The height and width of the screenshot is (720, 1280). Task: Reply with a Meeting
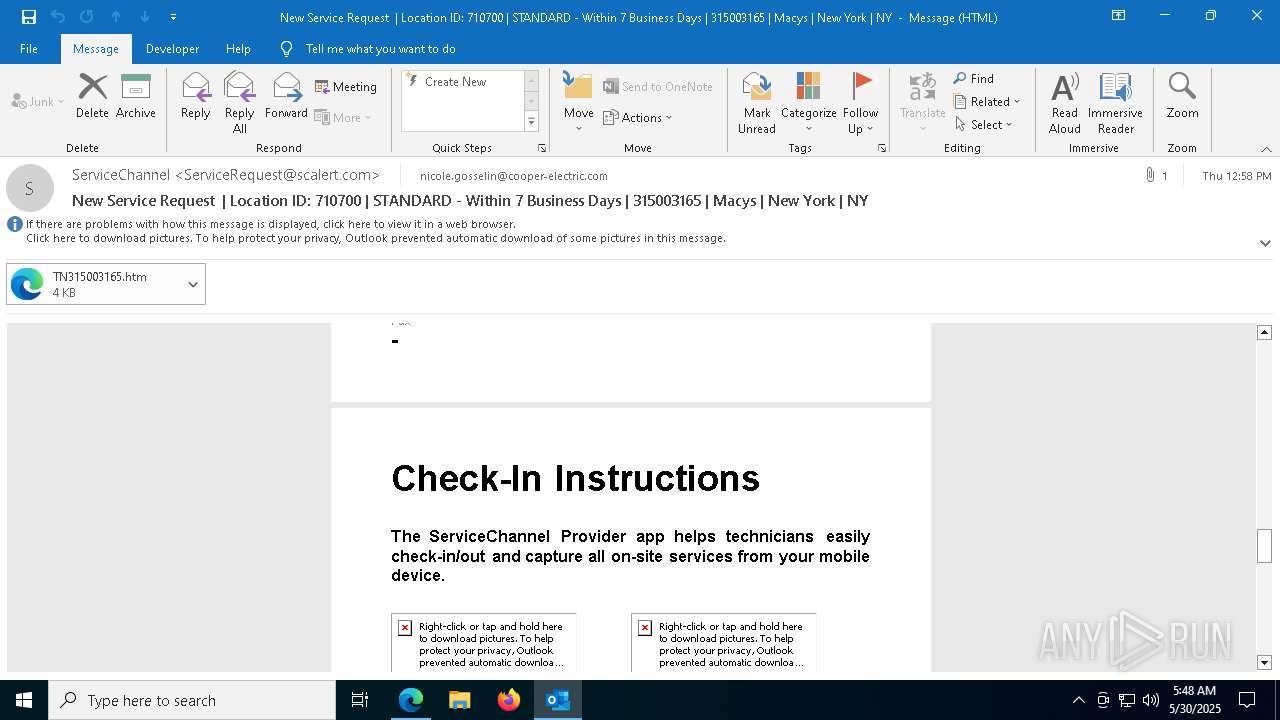346,87
